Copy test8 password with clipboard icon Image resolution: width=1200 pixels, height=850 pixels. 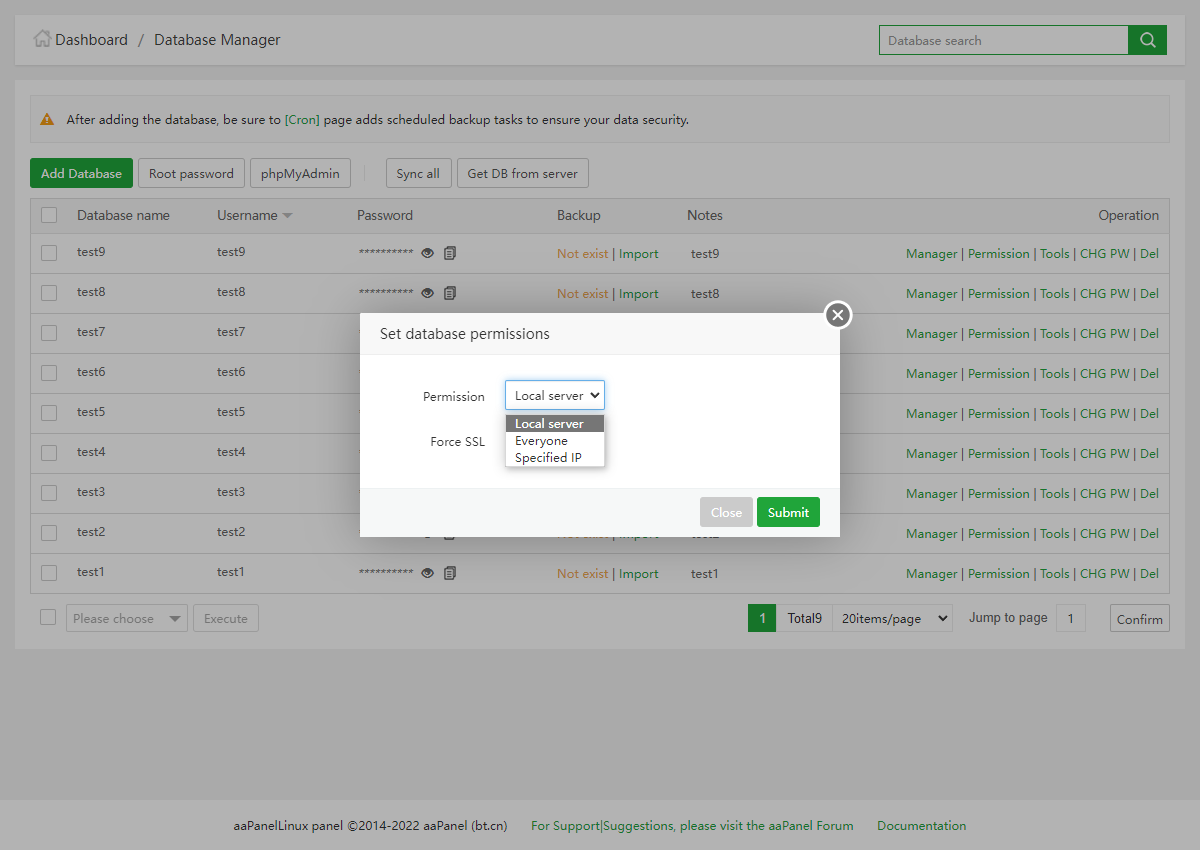pyautogui.click(x=450, y=293)
